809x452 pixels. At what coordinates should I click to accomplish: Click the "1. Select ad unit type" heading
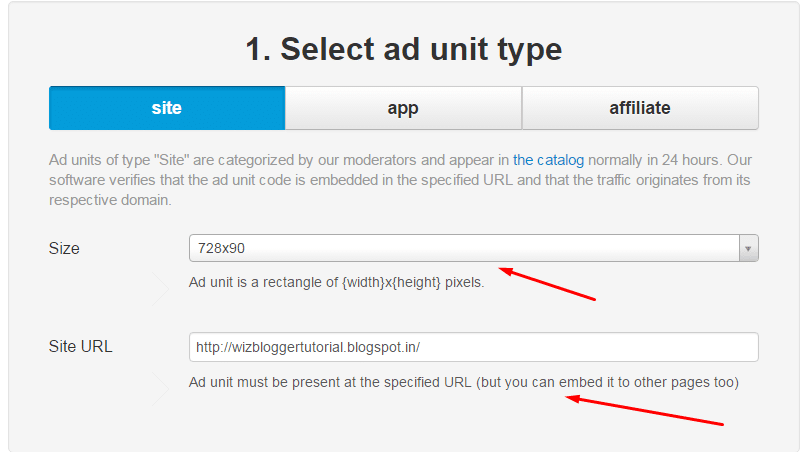tap(403, 49)
